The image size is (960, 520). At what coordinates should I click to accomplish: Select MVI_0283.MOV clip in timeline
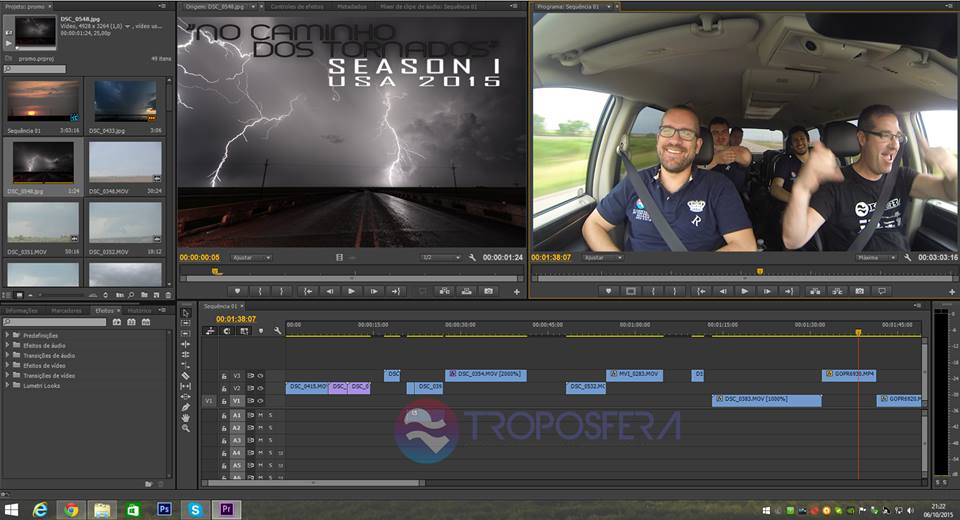(634, 375)
